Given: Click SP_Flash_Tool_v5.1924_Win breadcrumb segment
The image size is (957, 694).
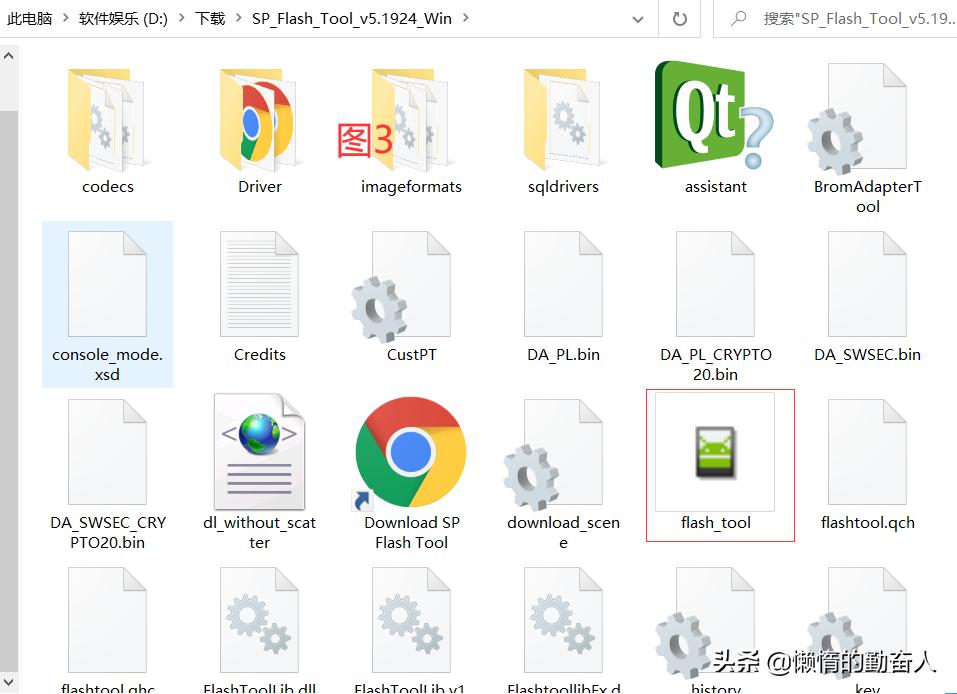Looking at the screenshot, I should click(352, 18).
